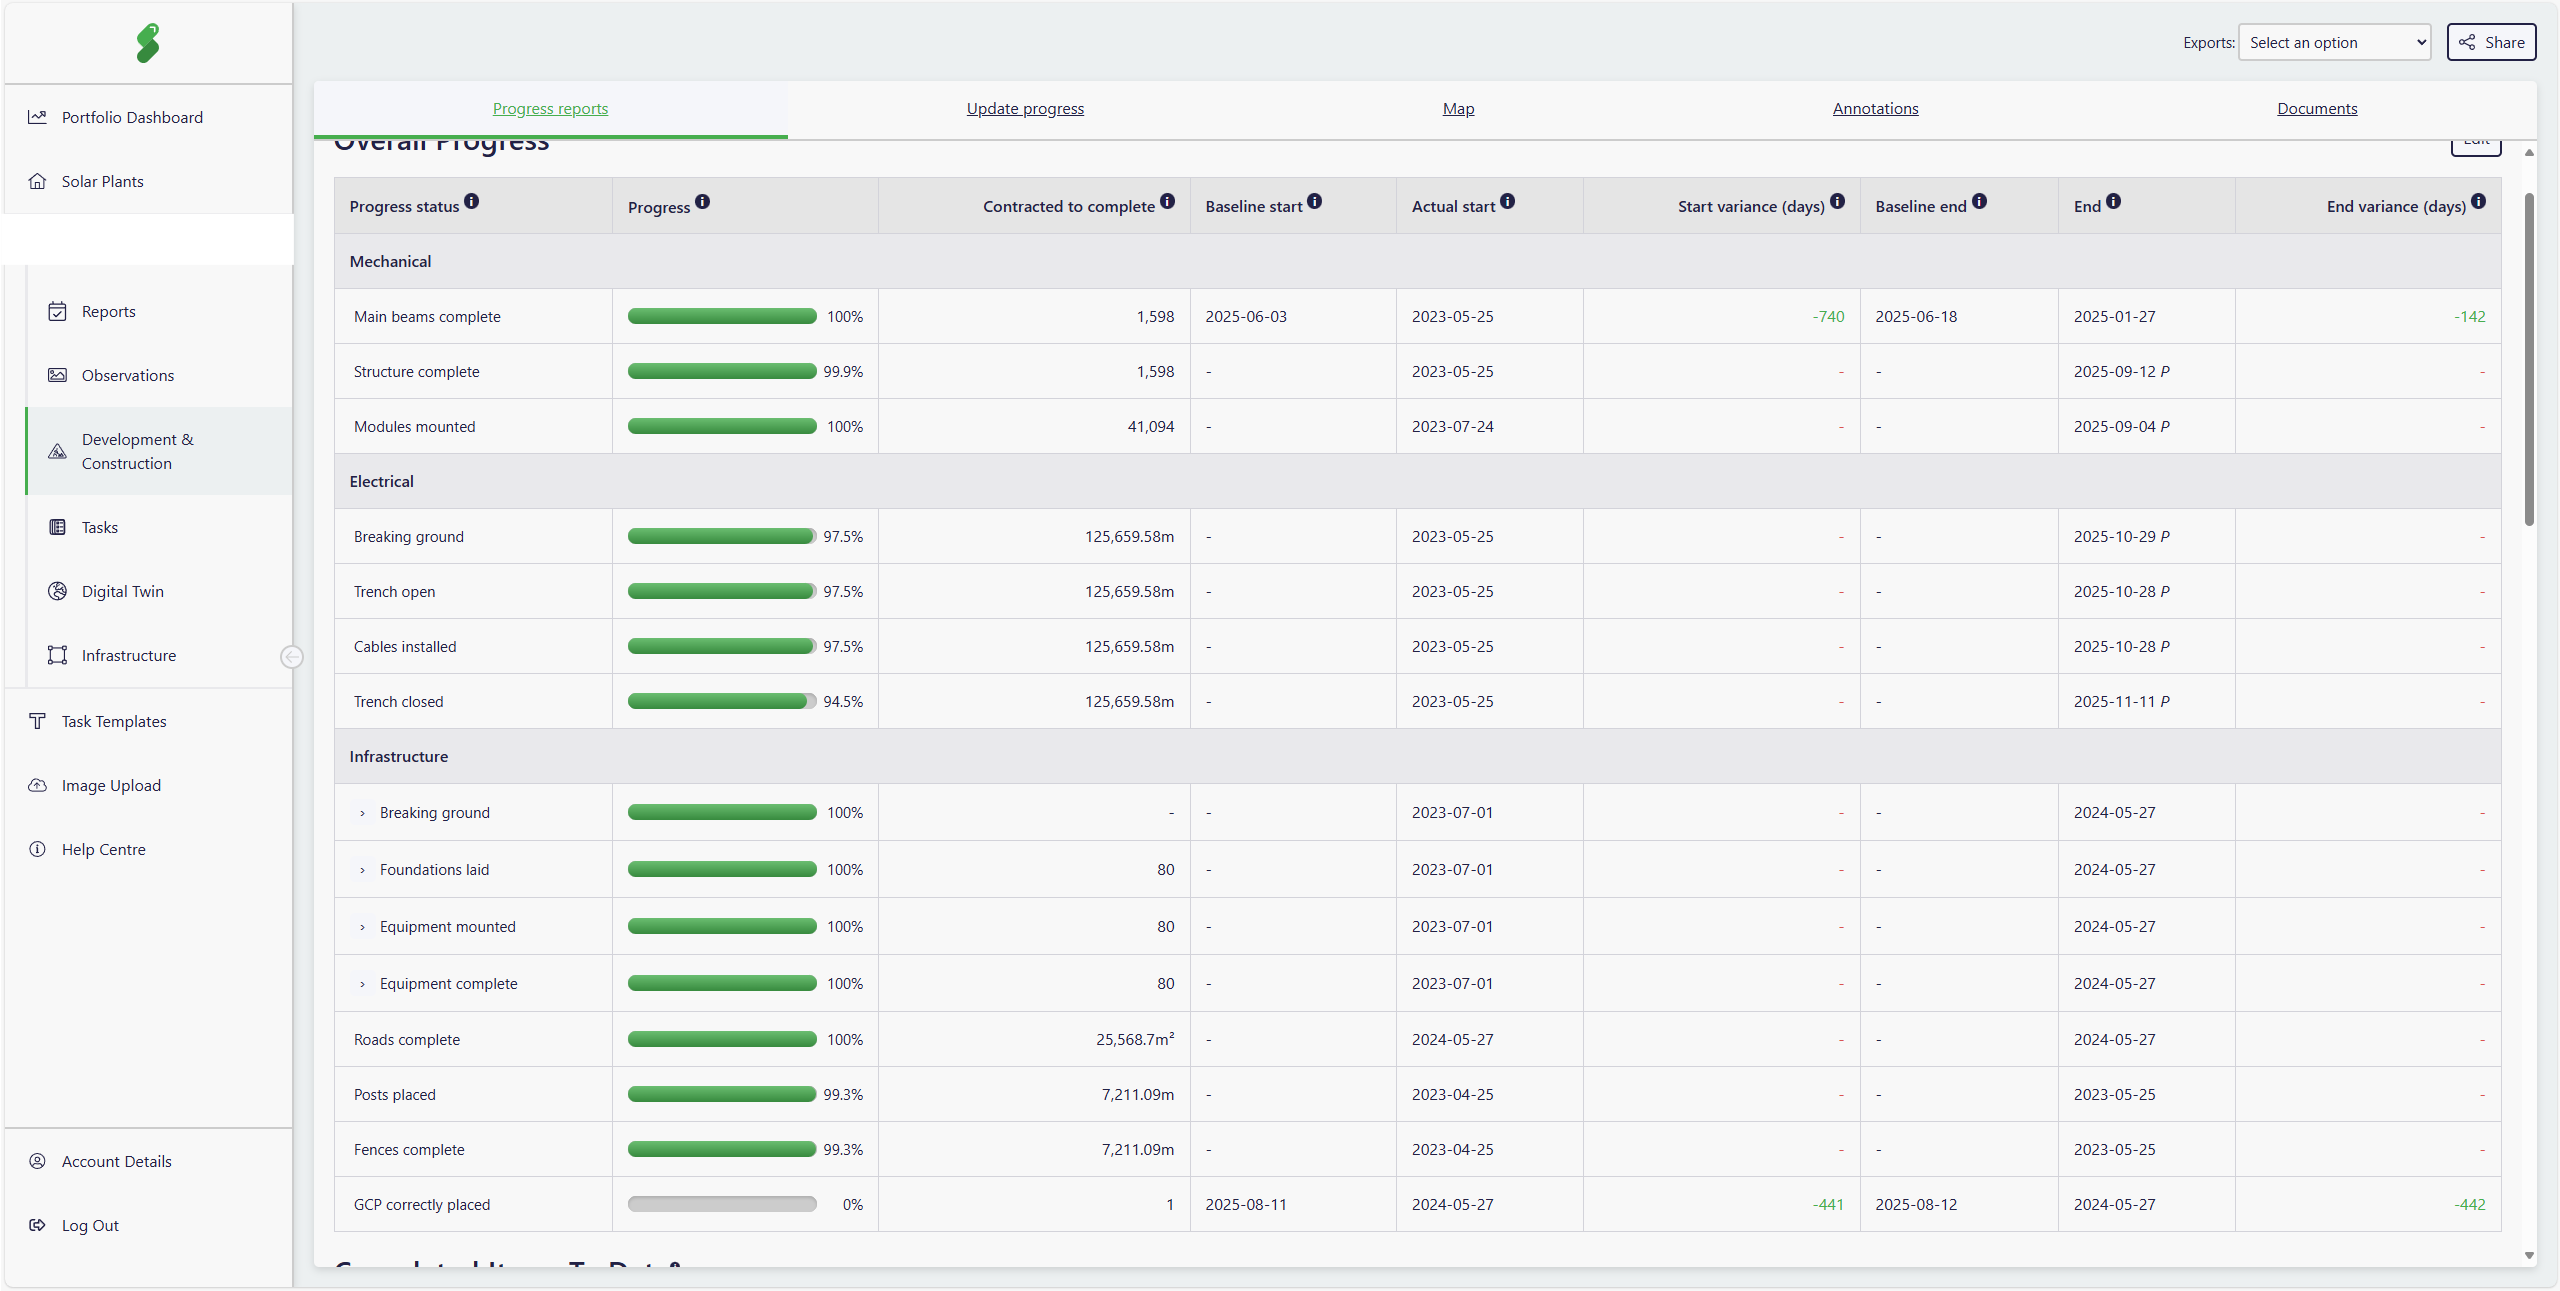Click the Account Details user icon
Viewport: 2560px width, 1291px height.
pos(37,1161)
